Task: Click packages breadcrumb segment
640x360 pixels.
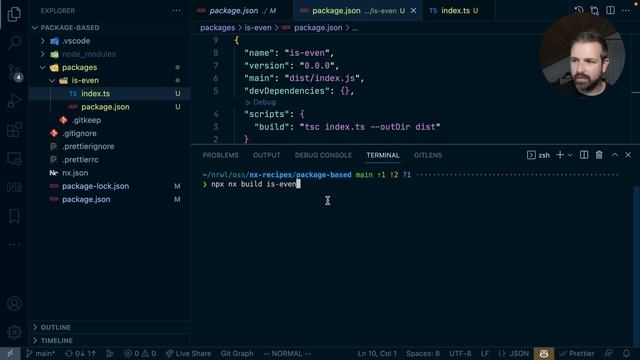Action: (x=218, y=28)
